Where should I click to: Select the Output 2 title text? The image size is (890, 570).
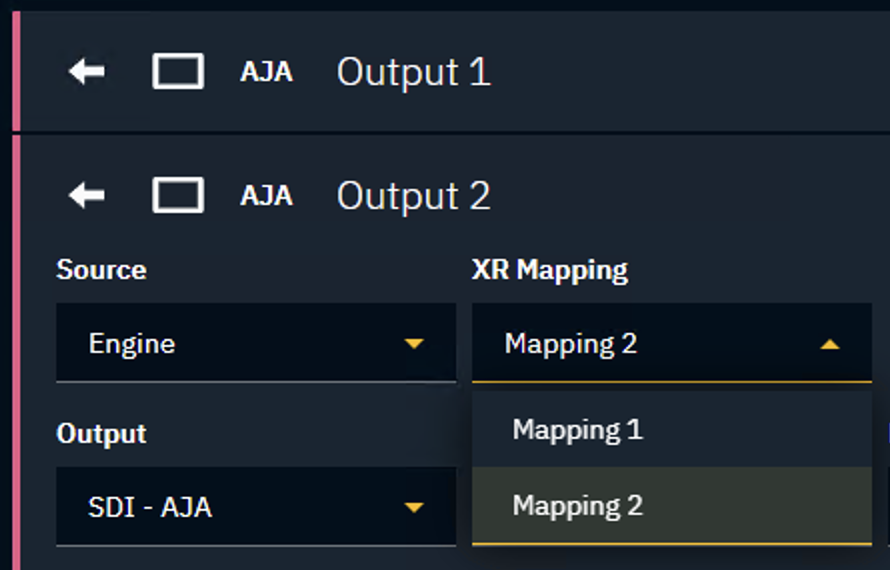click(x=413, y=196)
